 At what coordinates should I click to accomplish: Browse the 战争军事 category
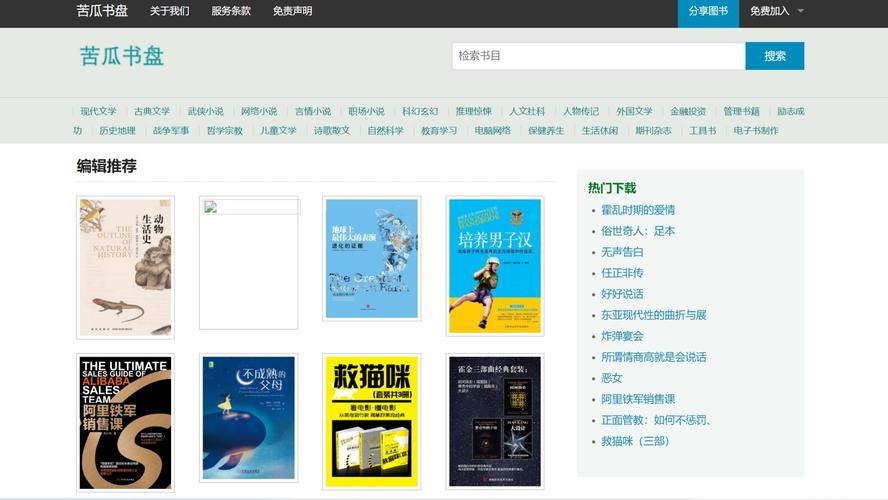[x=171, y=130]
